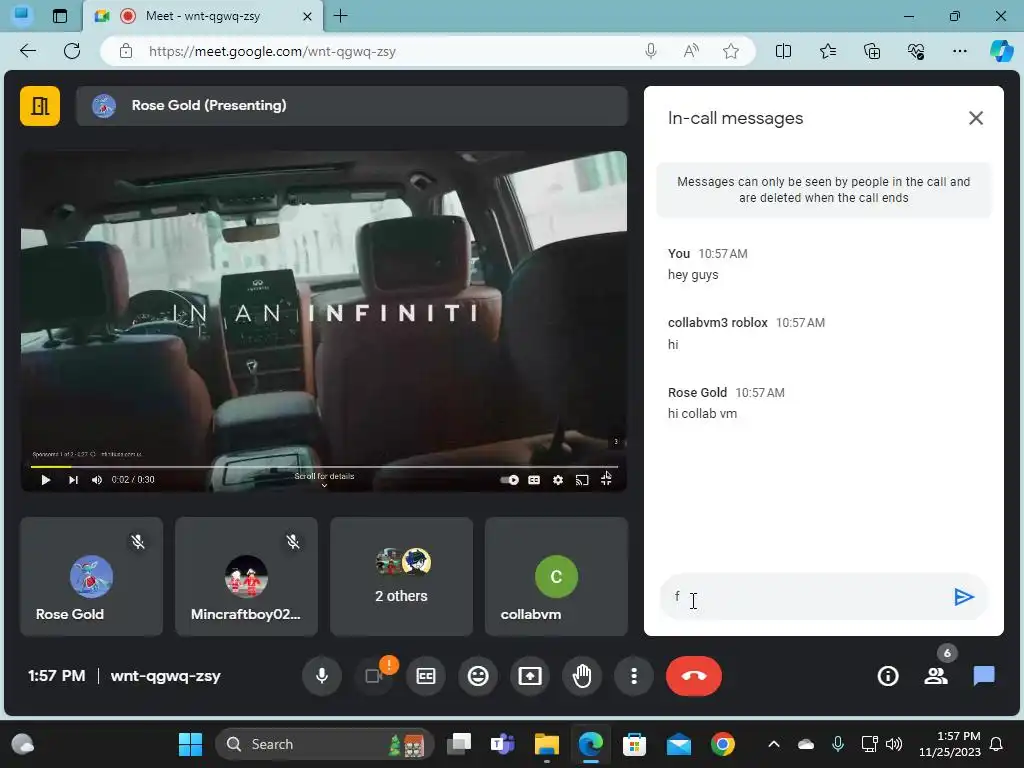Click the address bar URL

click(x=272, y=52)
